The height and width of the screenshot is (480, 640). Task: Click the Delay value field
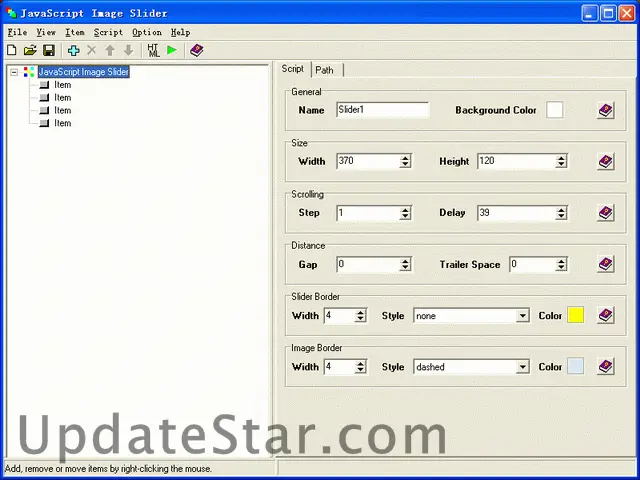(x=516, y=213)
